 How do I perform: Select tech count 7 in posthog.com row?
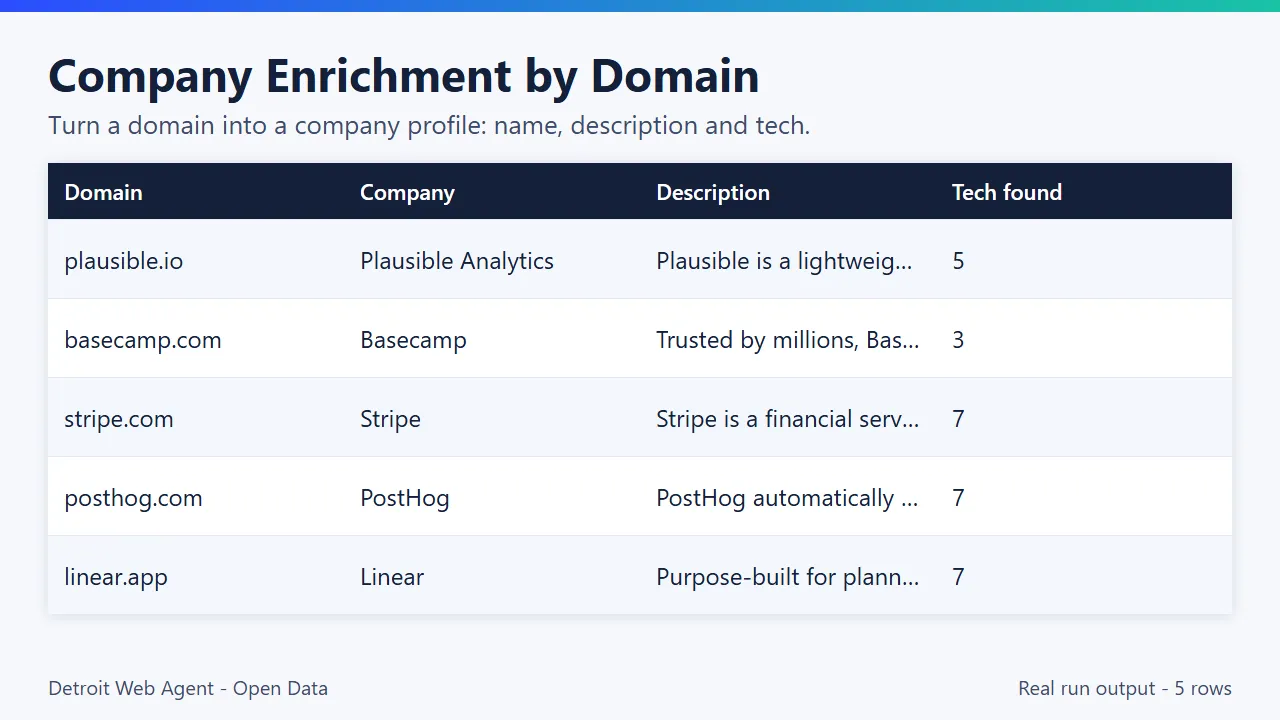958,498
